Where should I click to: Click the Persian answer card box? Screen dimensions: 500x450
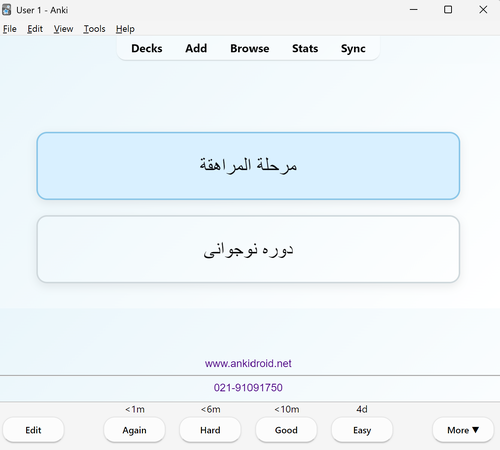(248, 249)
